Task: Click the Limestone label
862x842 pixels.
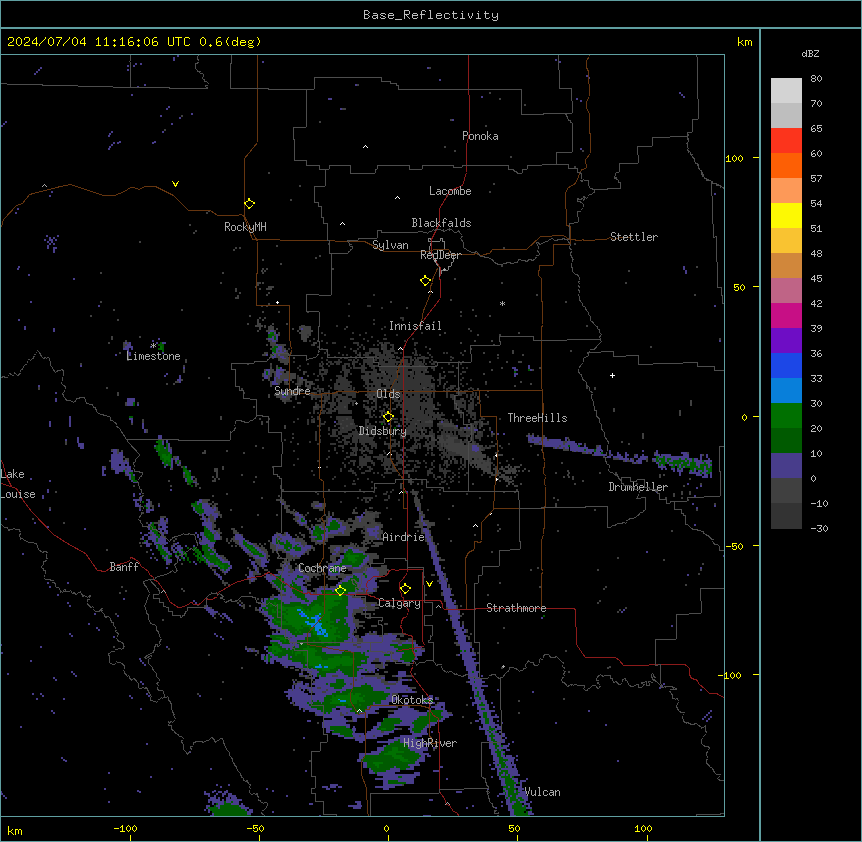Action: [153, 356]
